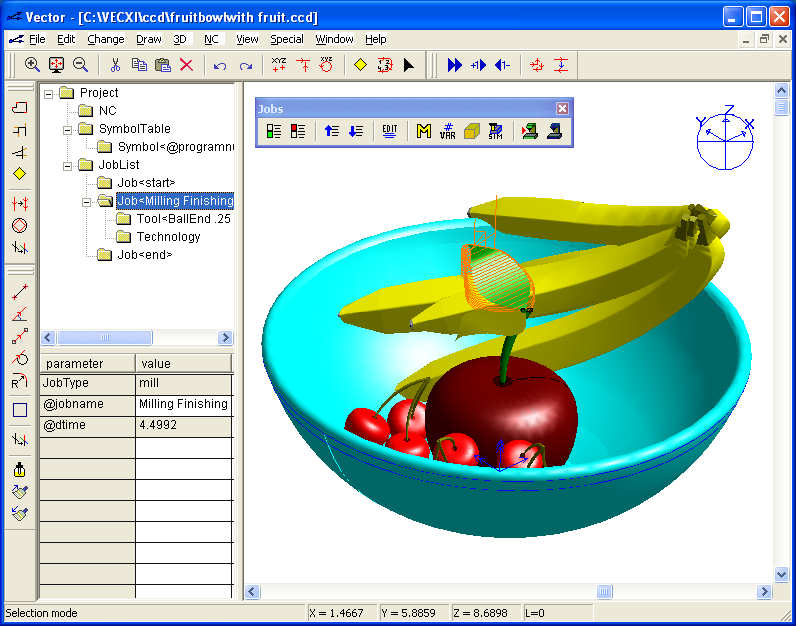Viewport: 796px width, 626px height.
Task: Collapse the SymbolTable tree node
Action: click(x=68, y=130)
